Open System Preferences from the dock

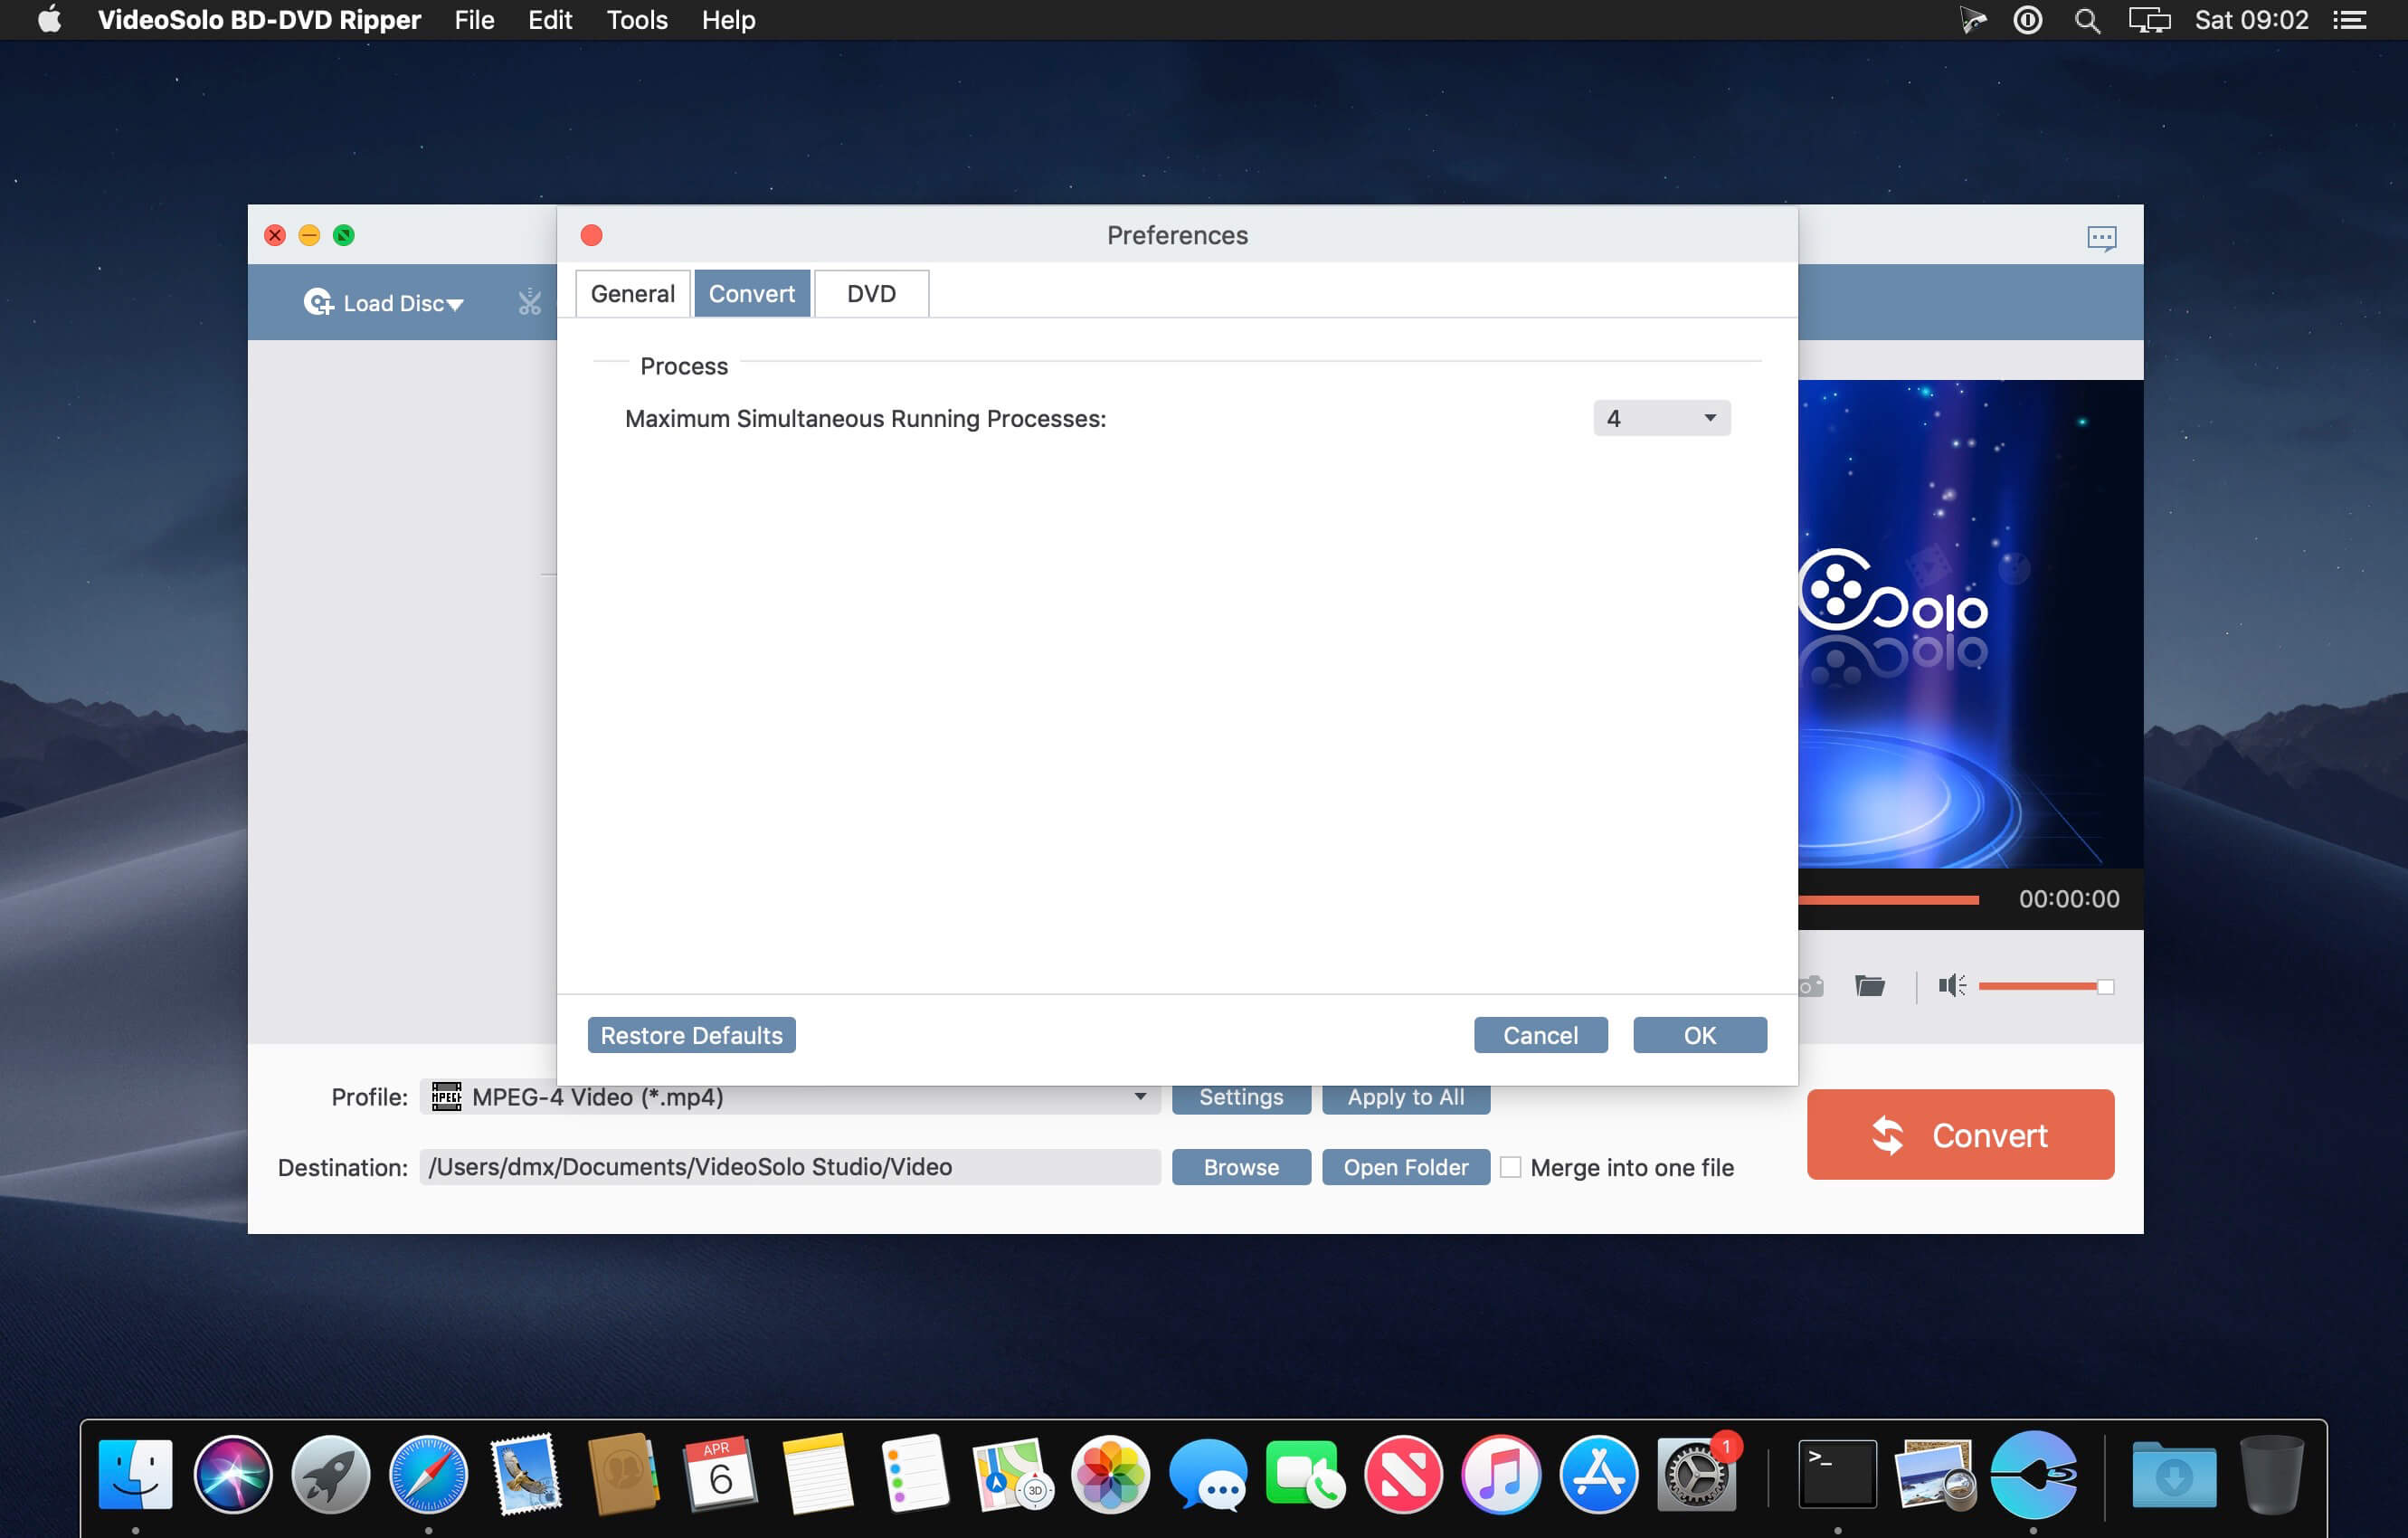tap(1696, 1473)
